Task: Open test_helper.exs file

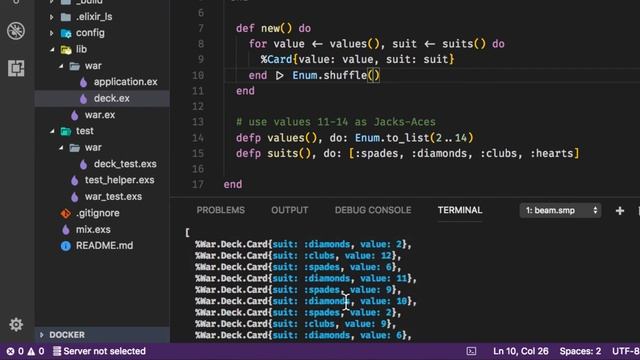Action: [120, 180]
